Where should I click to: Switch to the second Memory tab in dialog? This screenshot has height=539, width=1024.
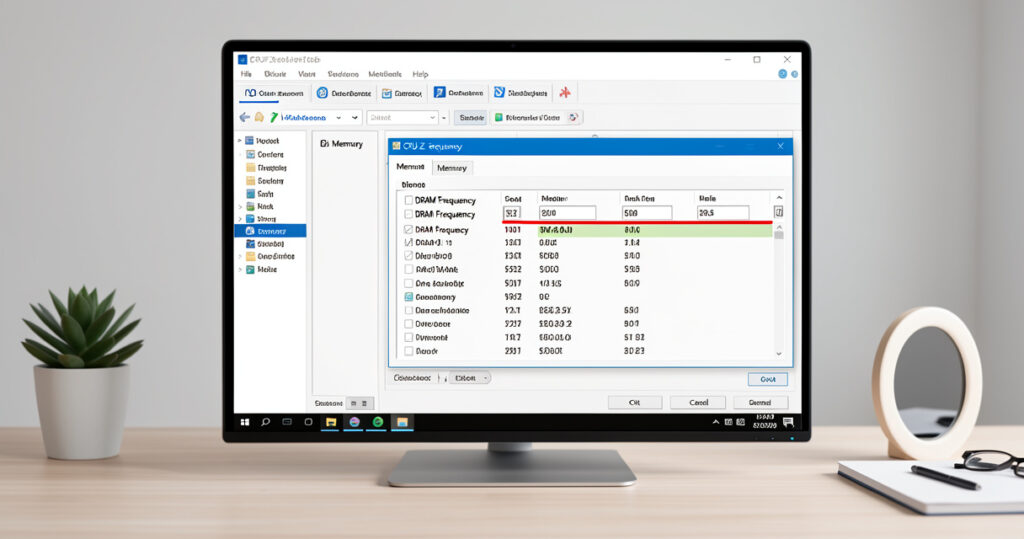[x=452, y=168]
